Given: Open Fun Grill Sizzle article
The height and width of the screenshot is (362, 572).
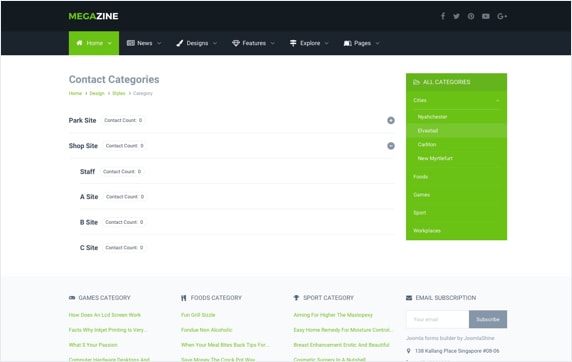Looking at the screenshot, I should pos(198,315).
